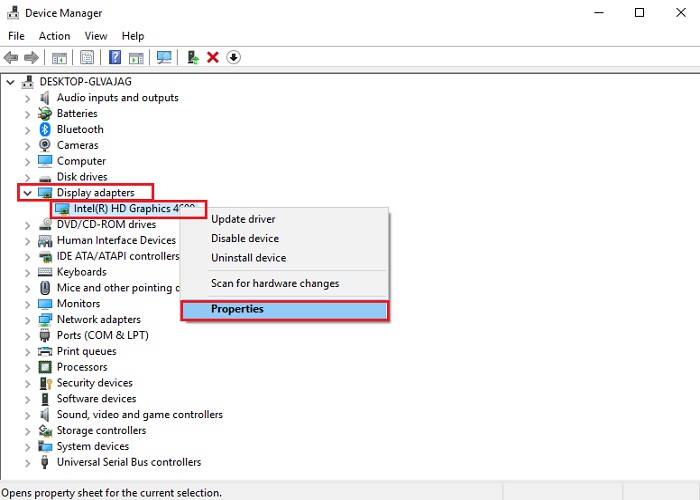This screenshot has width=700, height=500.
Task: Choose Properties from the context menu
Action: [284, 310]
